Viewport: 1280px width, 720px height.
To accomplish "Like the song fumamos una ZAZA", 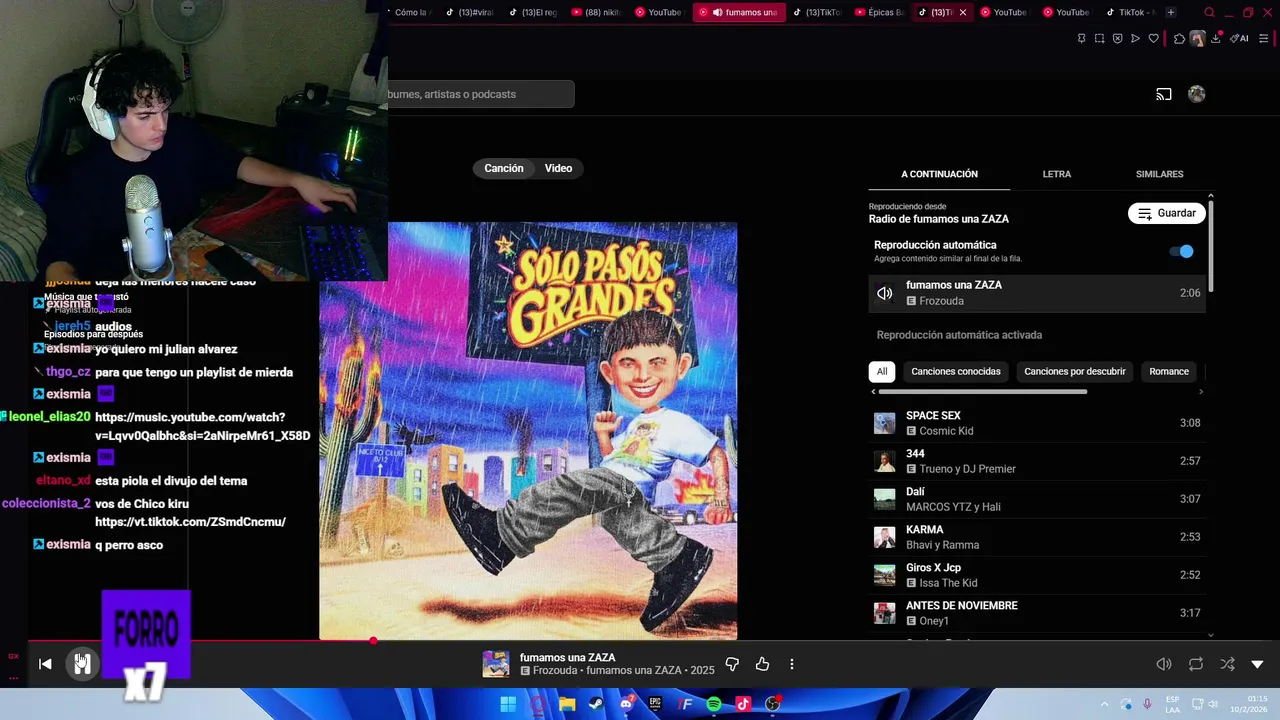I will [762, 664].
